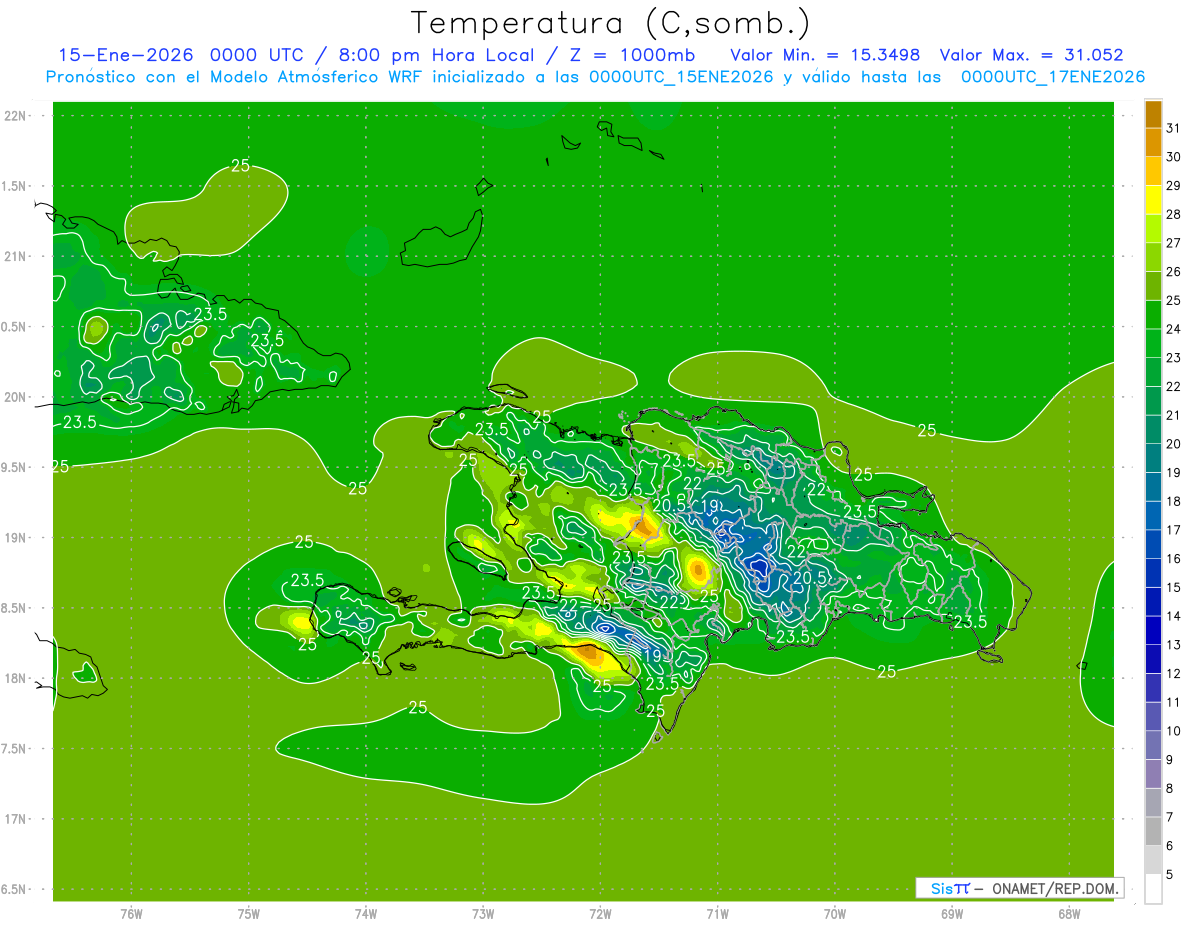Click the legend color band between 20 and 21
Viewport: 1200px width, 927px height.
click(1153, 430)
